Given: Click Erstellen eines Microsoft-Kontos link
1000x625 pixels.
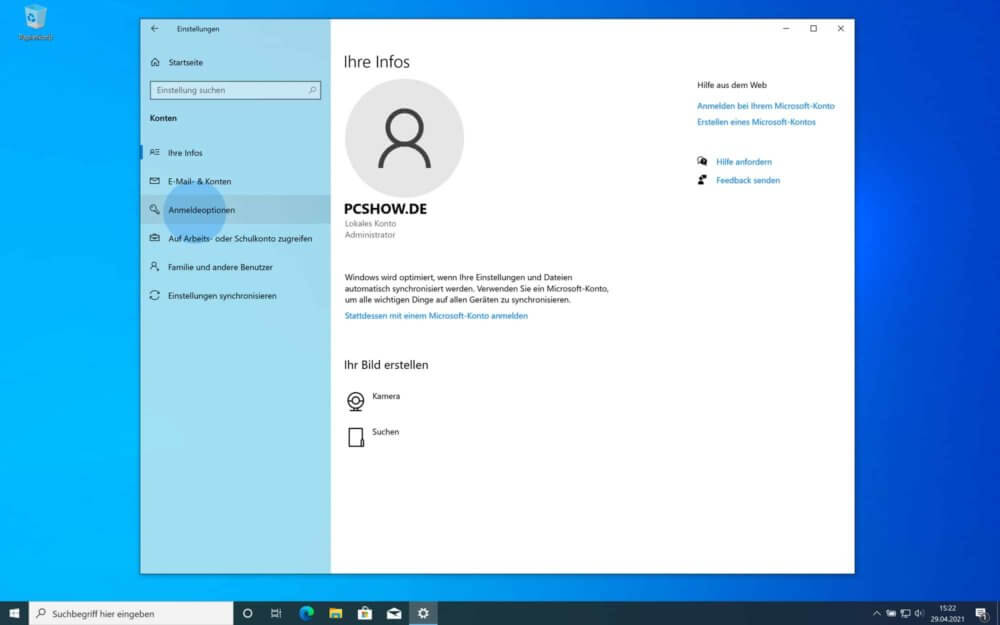Looking at the screenshot, I should pos(755,121).
